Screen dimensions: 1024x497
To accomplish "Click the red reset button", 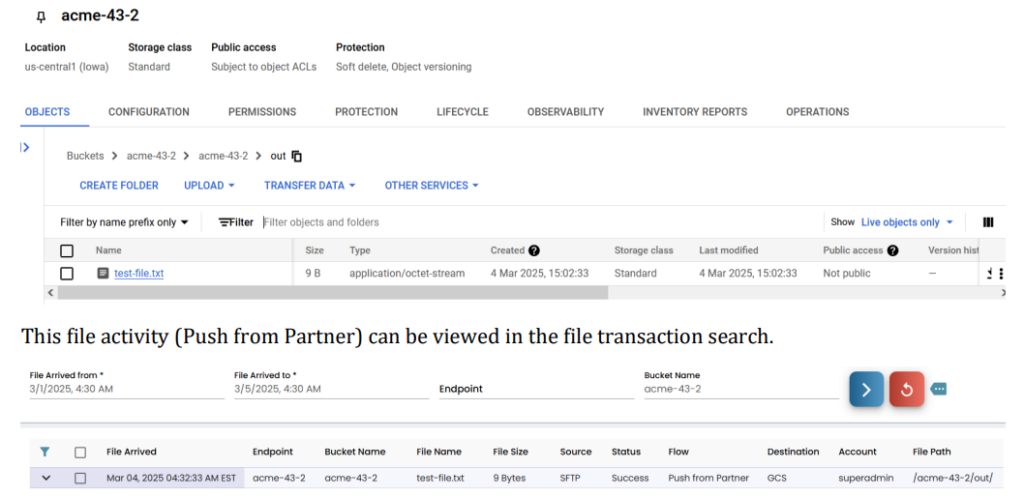I will (x=907, y=389).
